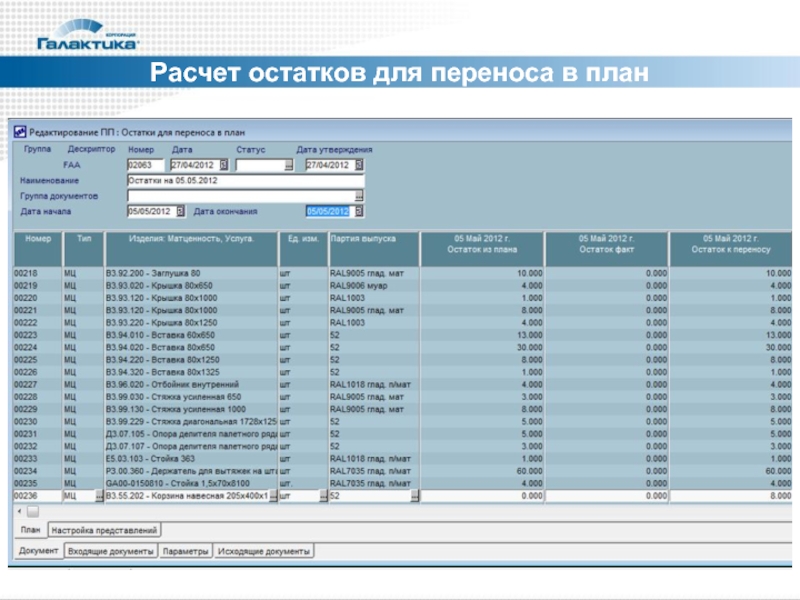Go to Исходящие документы tab
Image resolution: width=800 pixels, height=600 pixels.
coord(264,551)
